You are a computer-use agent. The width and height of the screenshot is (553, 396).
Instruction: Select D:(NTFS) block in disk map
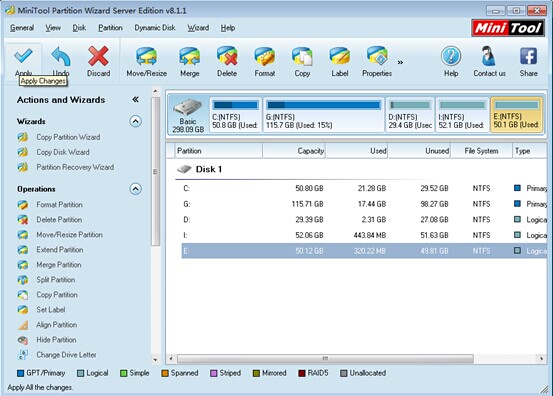410,115
